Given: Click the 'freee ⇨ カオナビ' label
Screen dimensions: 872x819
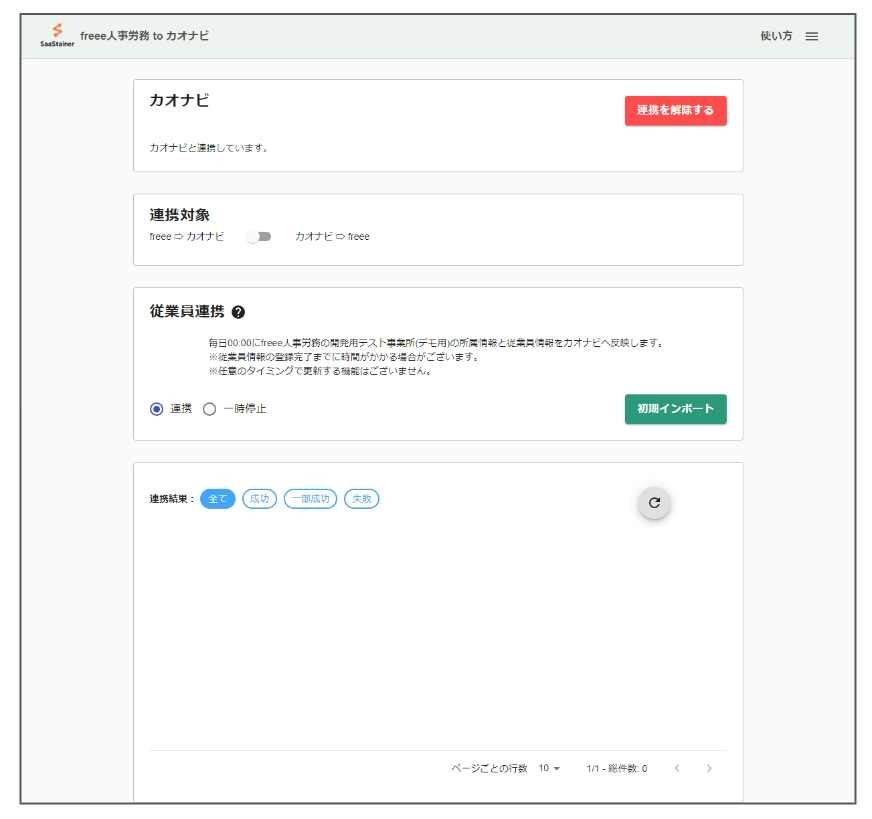Looking at the screenshot, I should [187, 237].
